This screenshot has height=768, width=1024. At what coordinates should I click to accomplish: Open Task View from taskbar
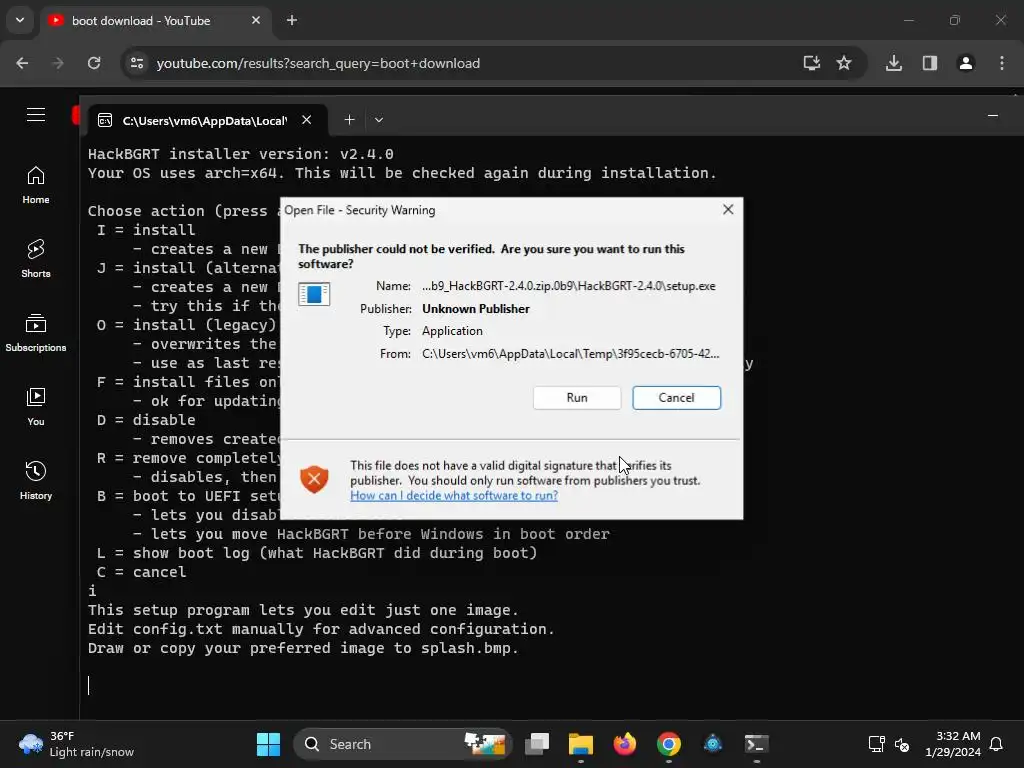click(x=537, y=744)
